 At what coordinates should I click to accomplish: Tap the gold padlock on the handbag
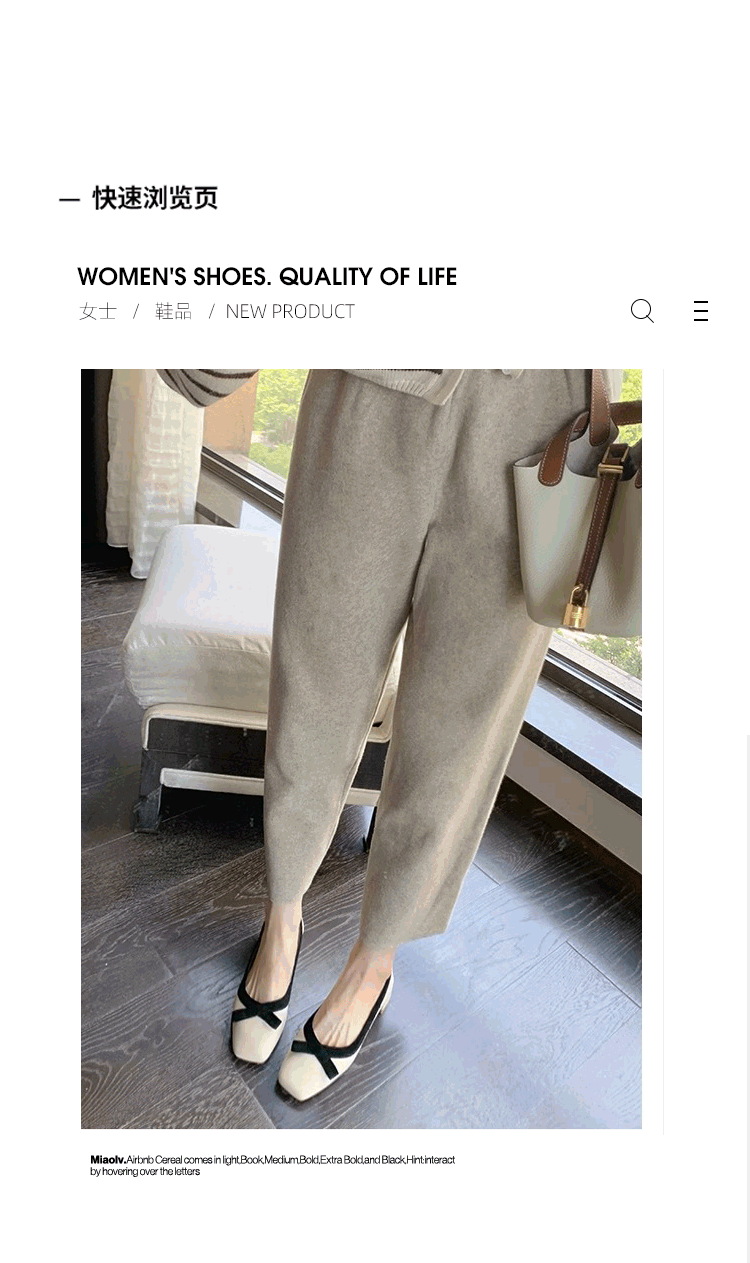(x=578, y=607)
